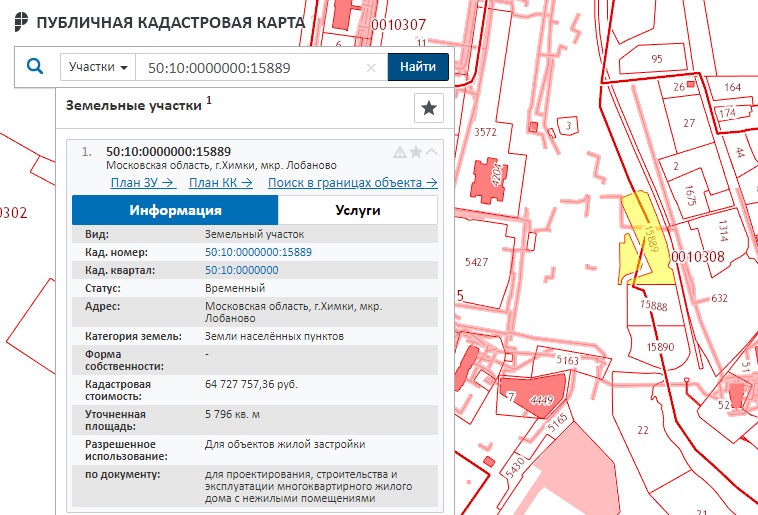Select the Информация tab
758x515 pixels.
coord(175,210)
